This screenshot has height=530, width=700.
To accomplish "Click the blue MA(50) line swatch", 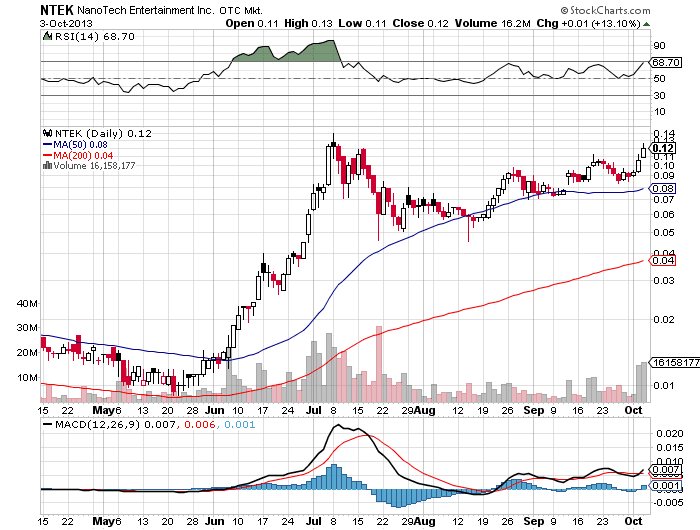I will pyautogui.click(x=48, y=144).
